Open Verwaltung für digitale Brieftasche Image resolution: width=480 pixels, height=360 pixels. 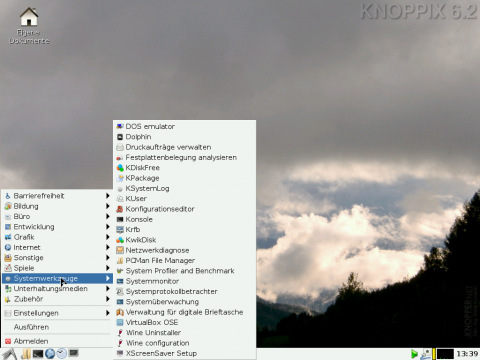[x=184, y=312]
